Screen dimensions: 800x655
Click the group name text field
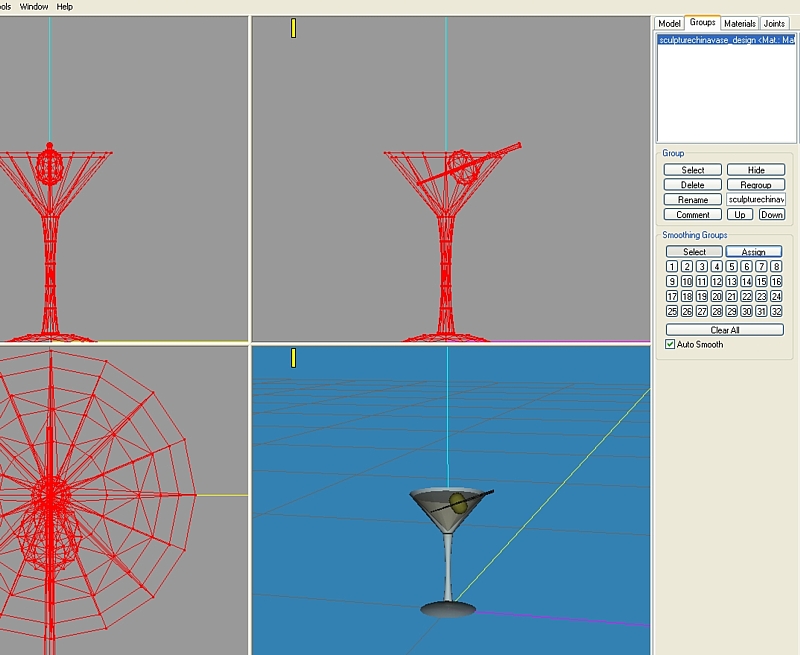[x=756, y=200]
